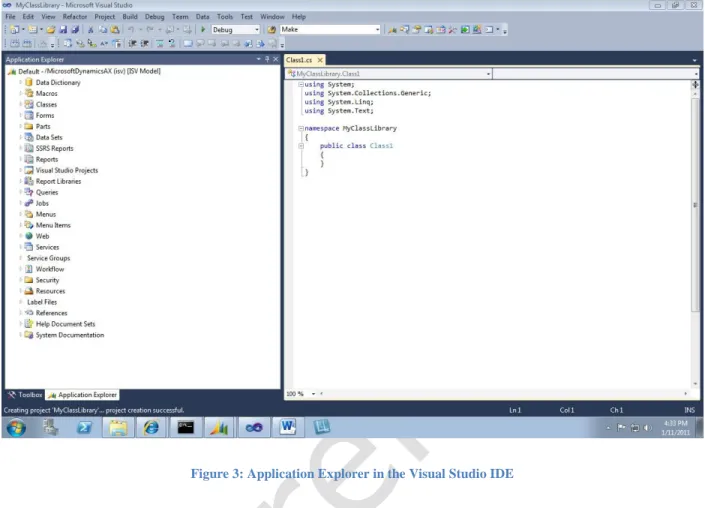Screen dimensions: 705x508
Task: Select the Service Groups node
Action: click(x=49, y=258)
